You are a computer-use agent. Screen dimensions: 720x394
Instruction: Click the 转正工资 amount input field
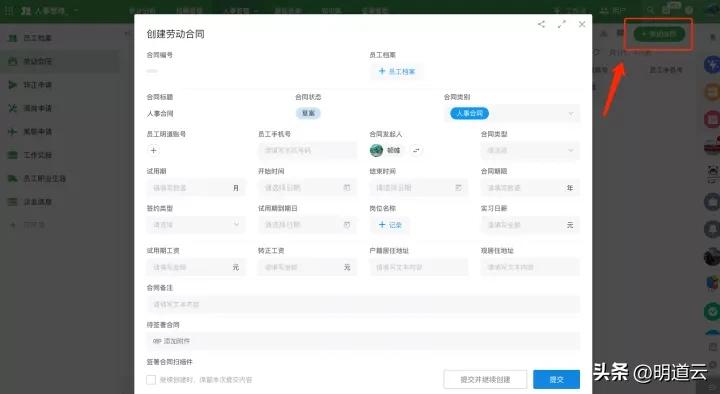308,267
